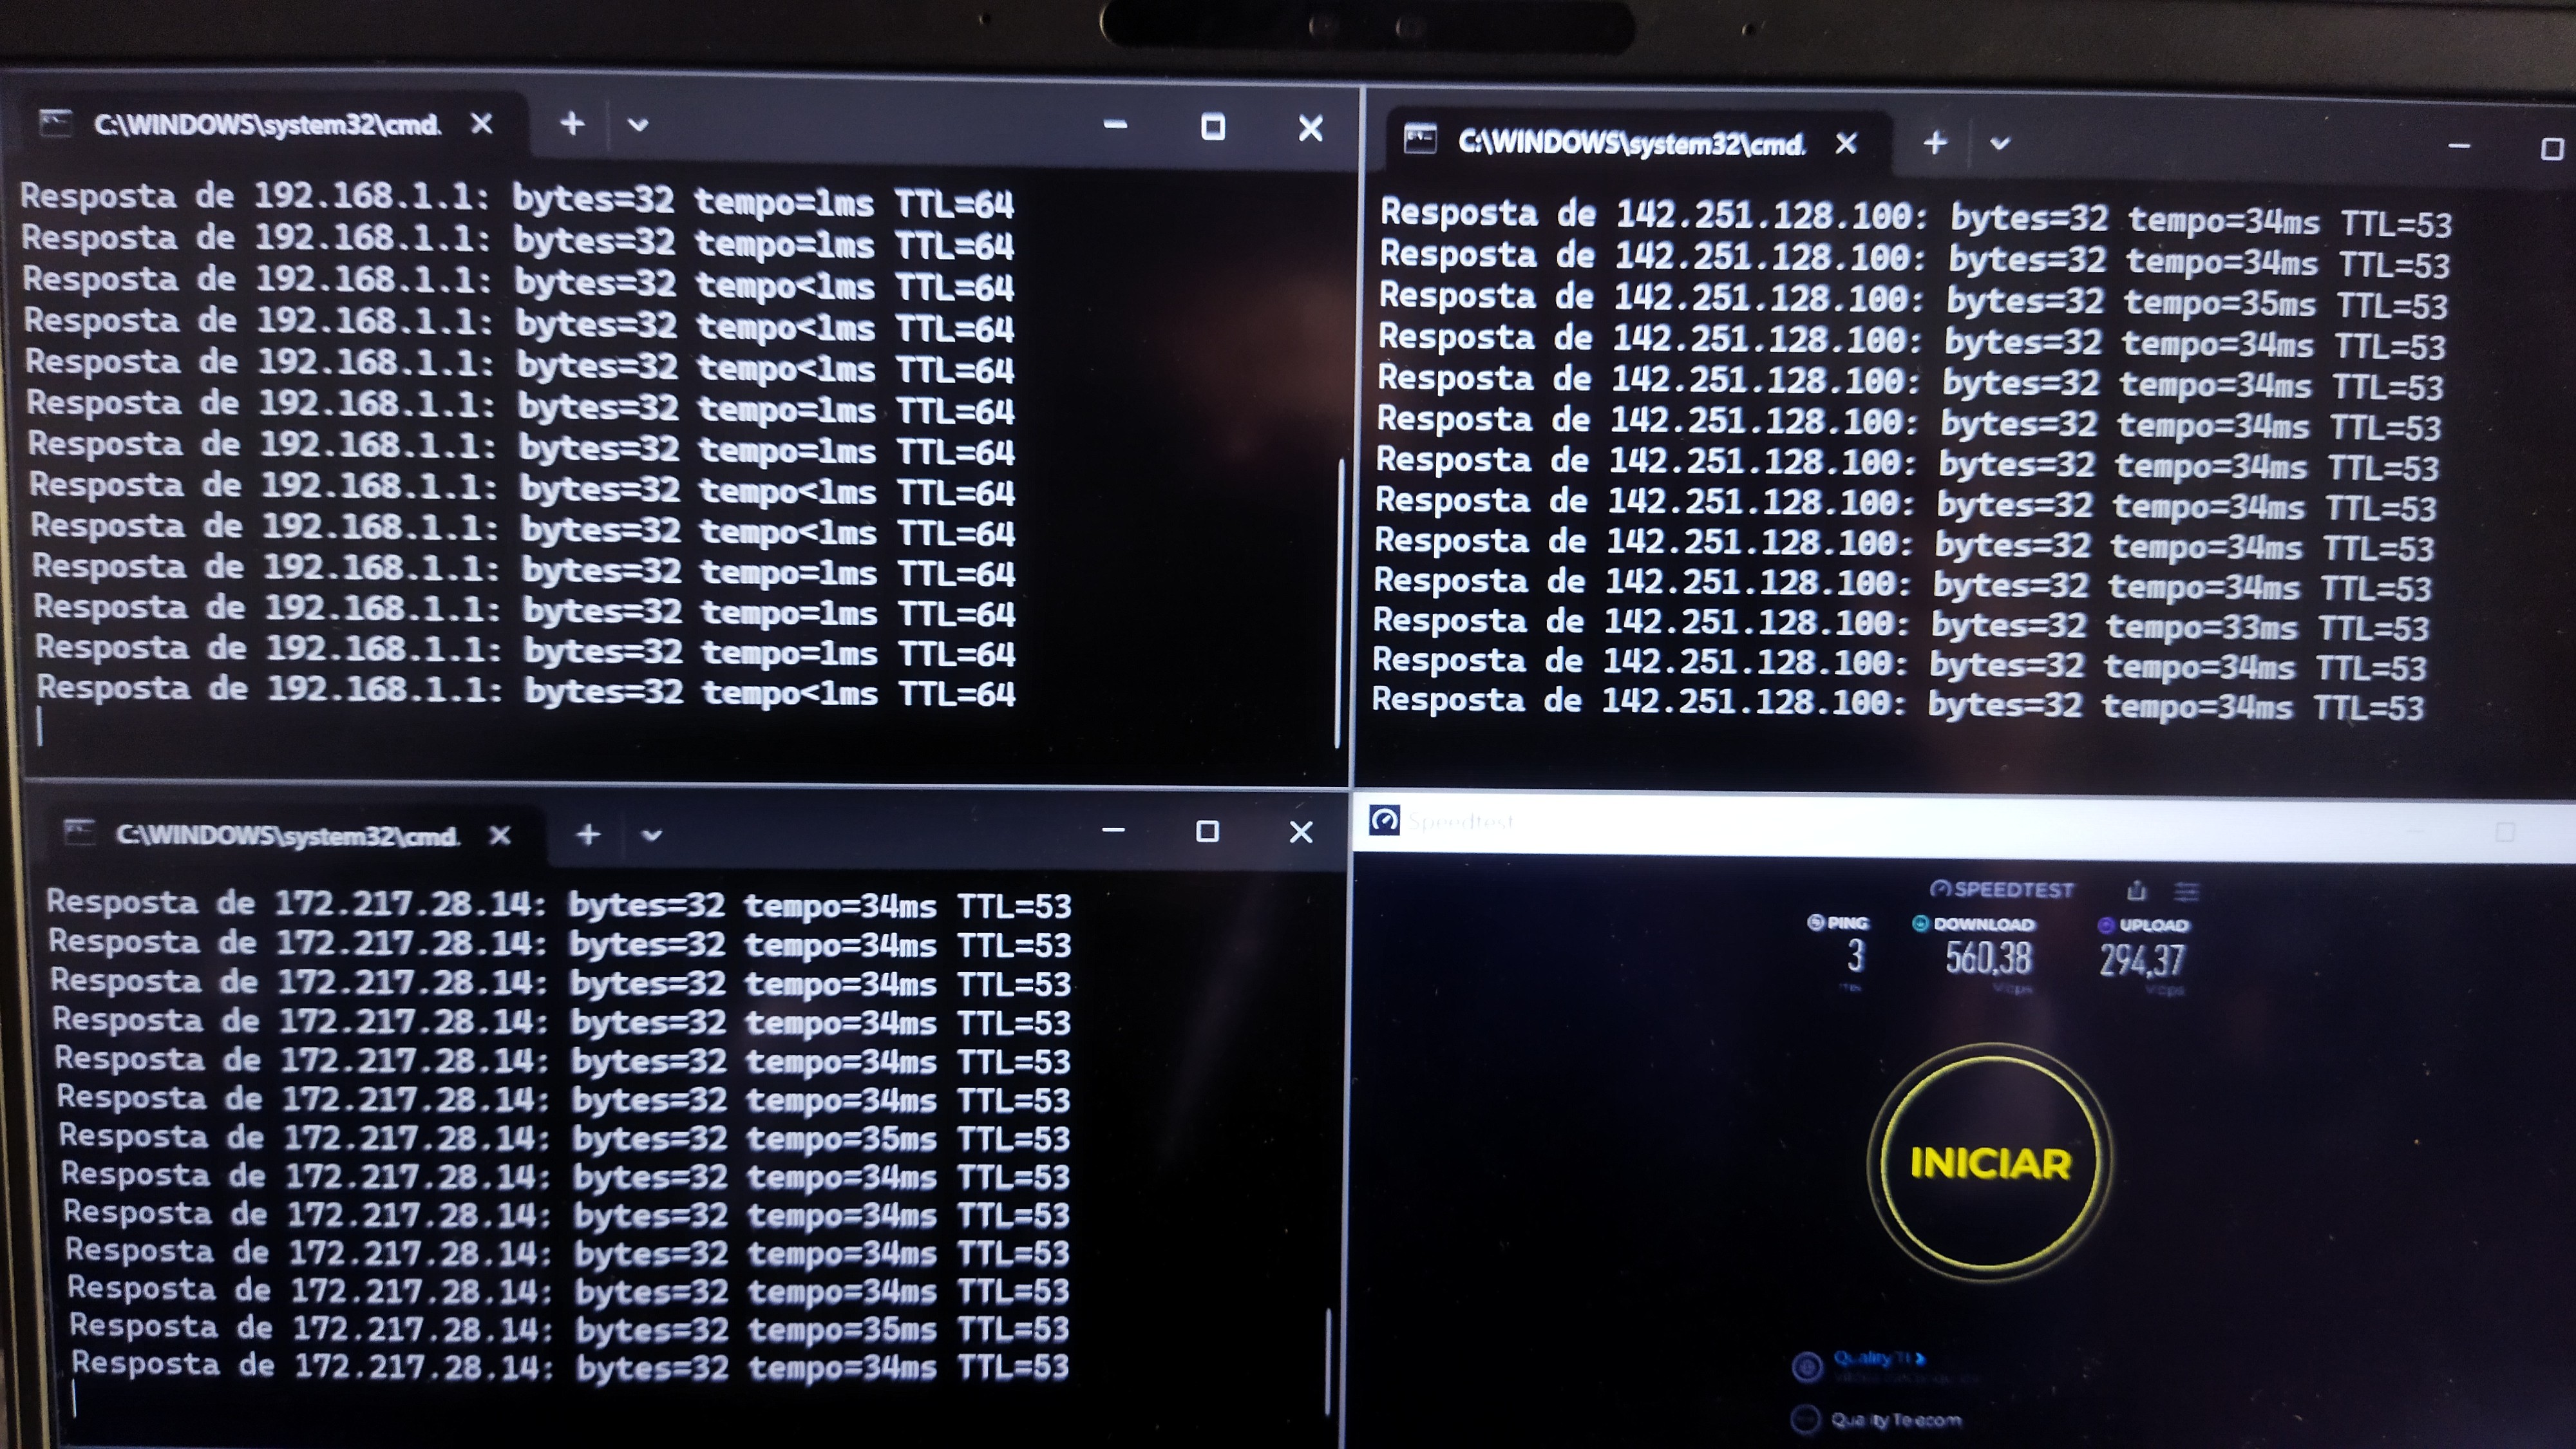The width and height of the screenshot is (2576, 1449).
Task: Close the cmd tab pinging 172.217.28.14
Action: (x=500, y=835)
